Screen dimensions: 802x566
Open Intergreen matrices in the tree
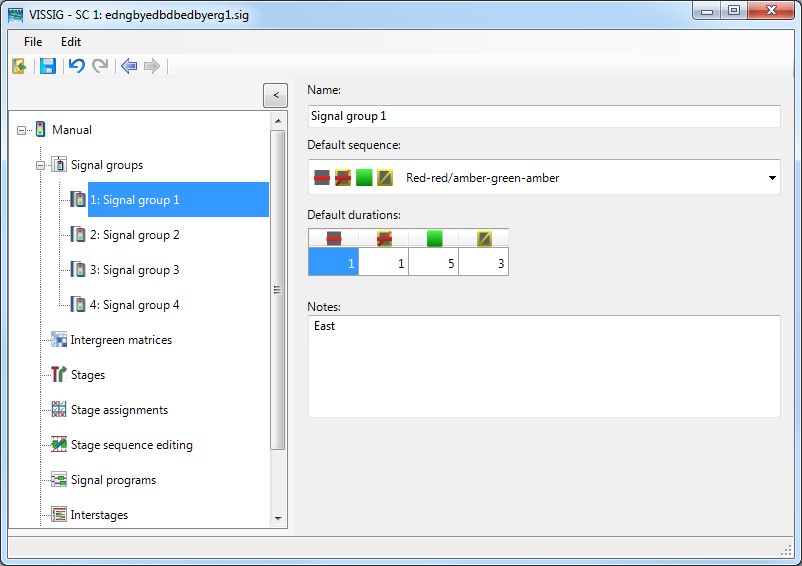point(120,340)
